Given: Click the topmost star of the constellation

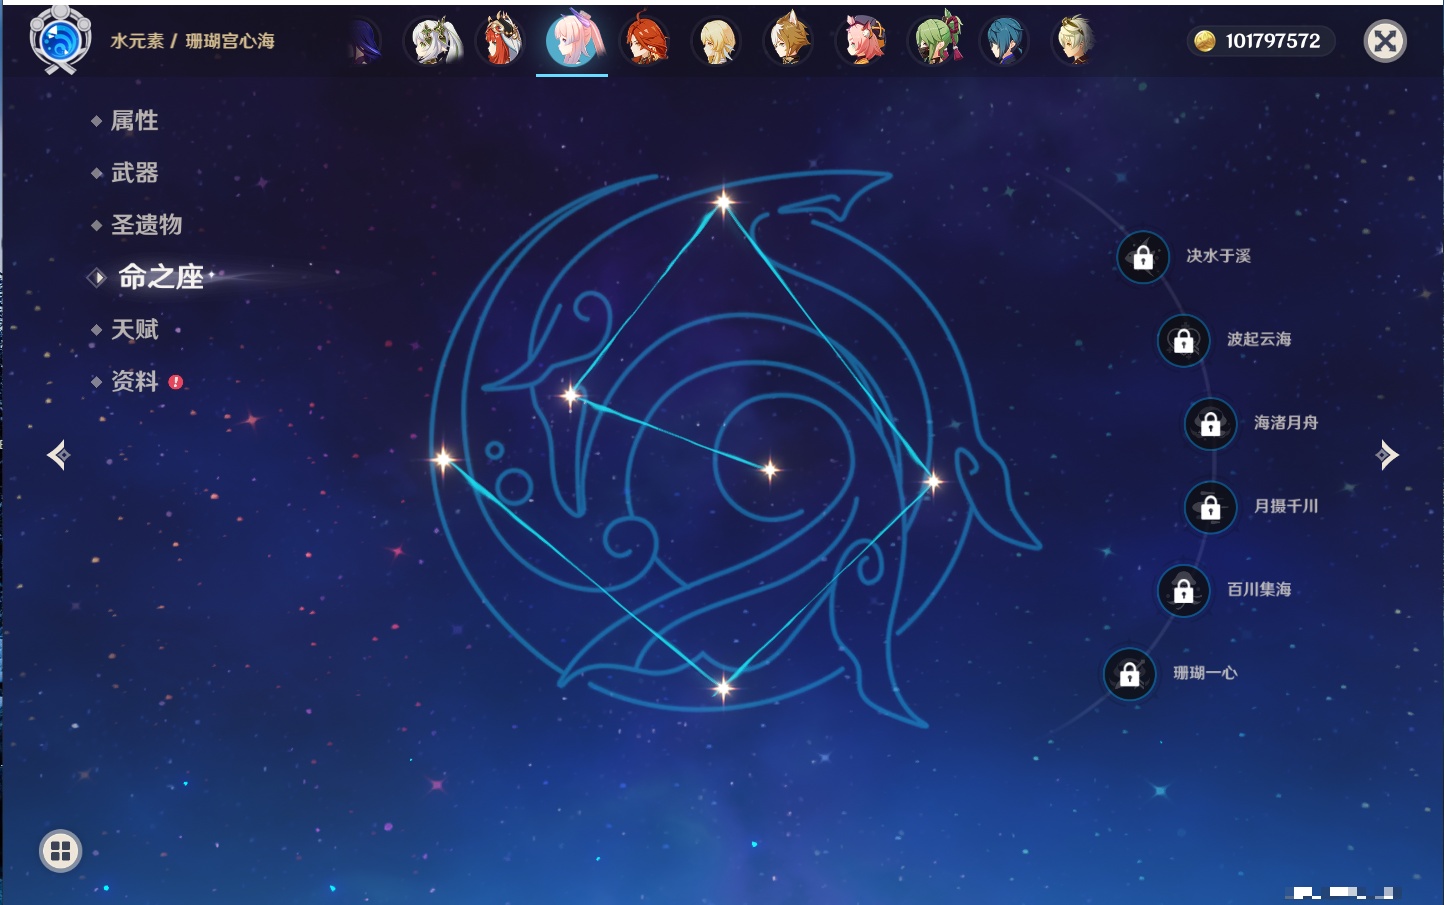Looking at the screenshot, I should point(723,202).
